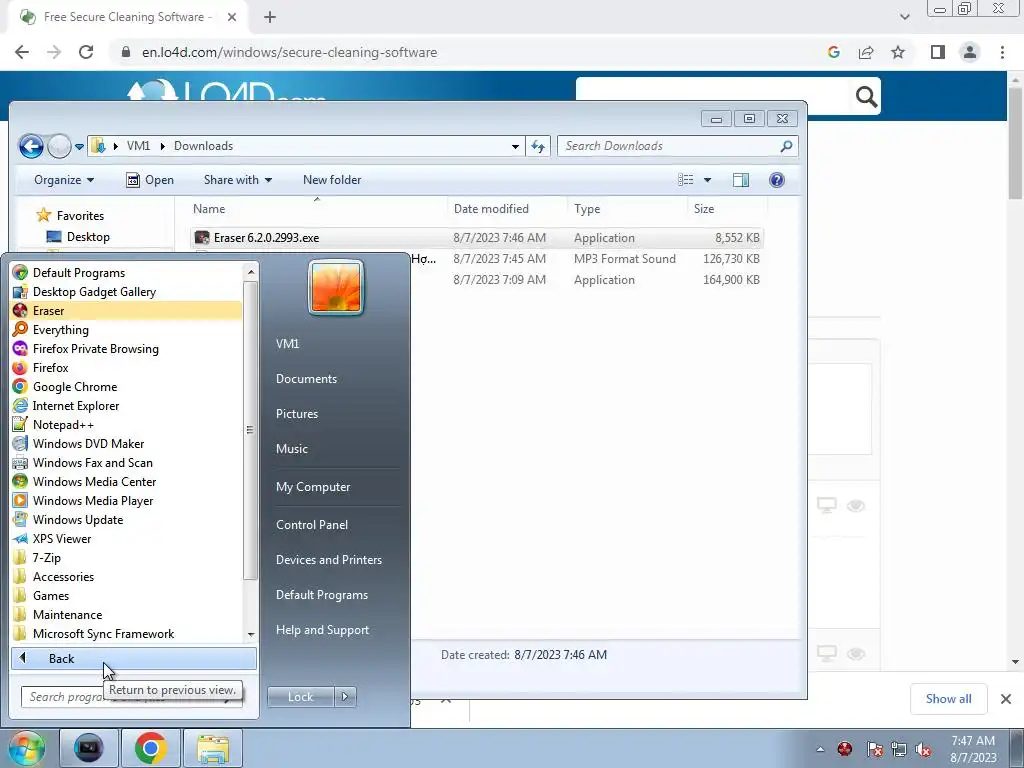The height and width of the screenshot is (768, 1024).
Task: Open Windows Update from the programs list
Action: point(127,520)
